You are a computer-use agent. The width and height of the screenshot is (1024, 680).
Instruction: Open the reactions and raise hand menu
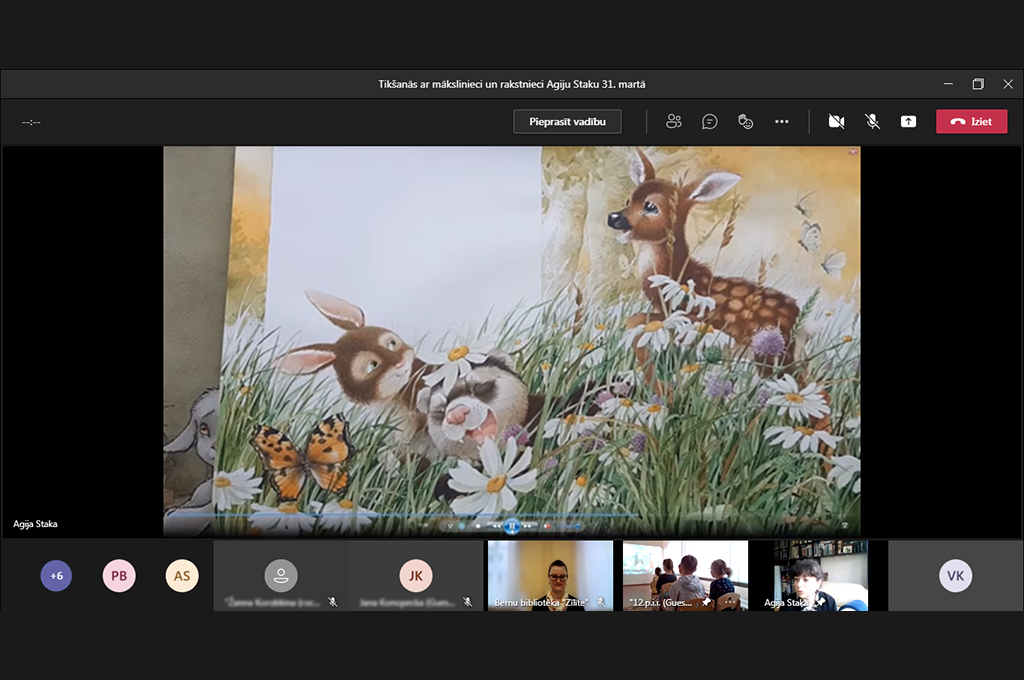click(x=745, y=121)
